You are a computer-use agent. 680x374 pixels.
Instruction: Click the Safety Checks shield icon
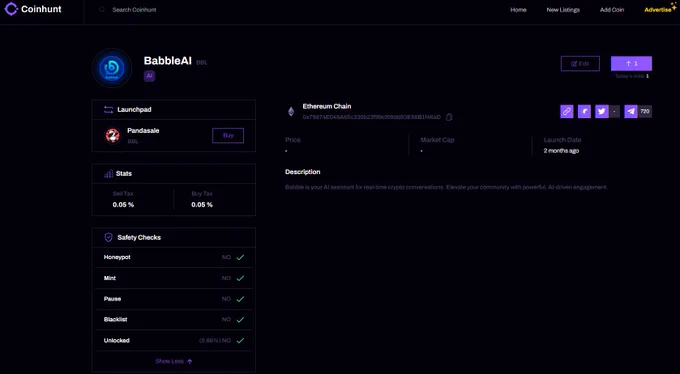108,237
